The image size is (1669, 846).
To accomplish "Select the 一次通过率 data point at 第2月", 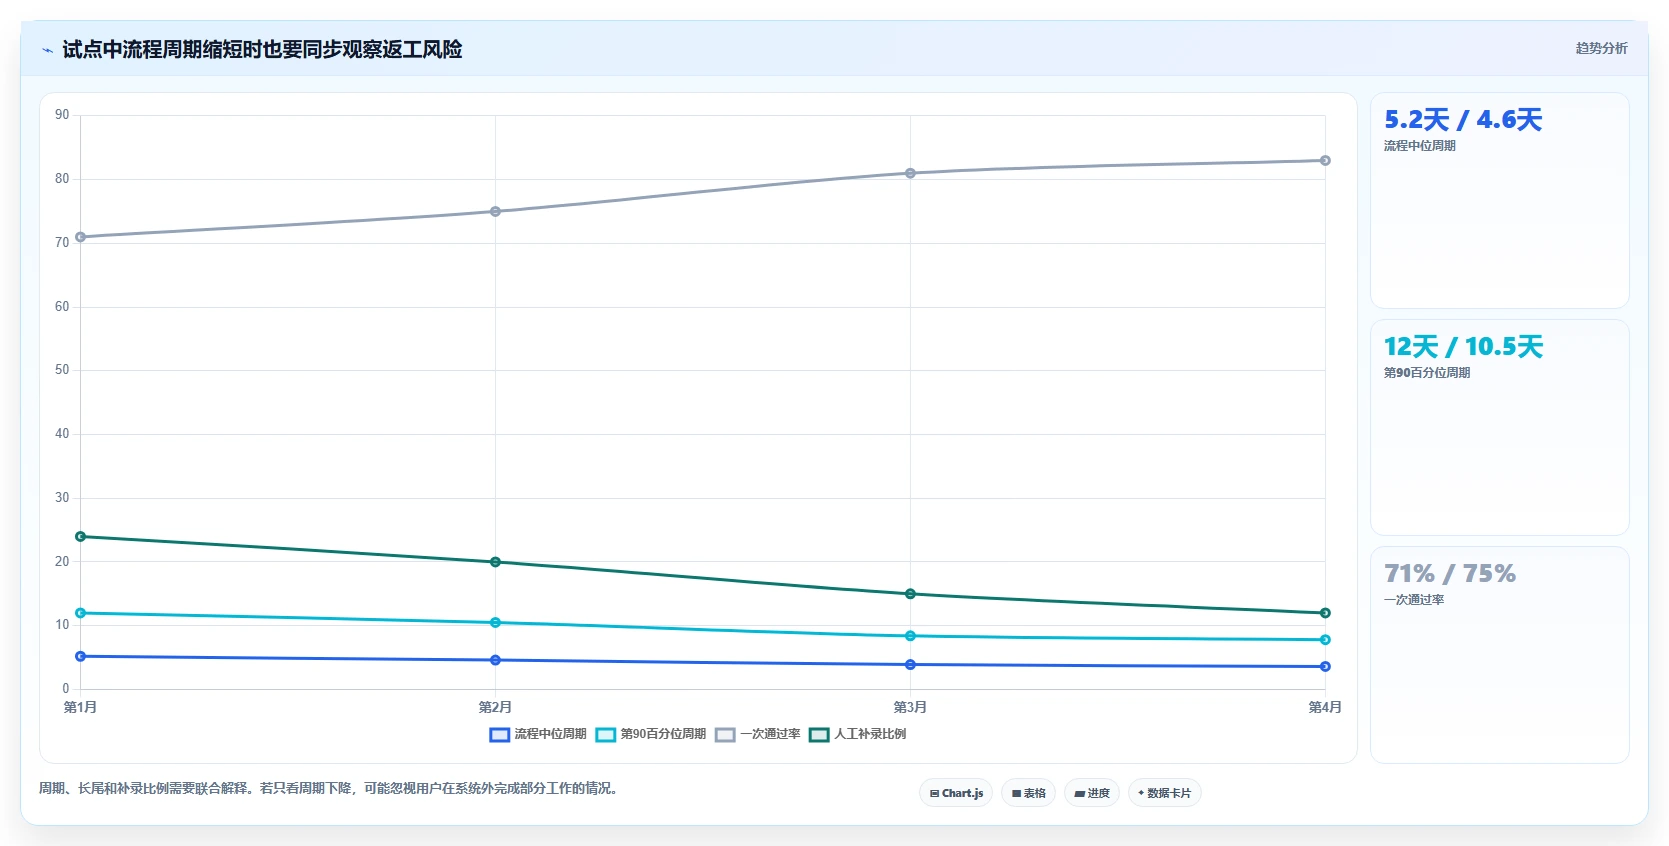I will (x=495, y=211).
